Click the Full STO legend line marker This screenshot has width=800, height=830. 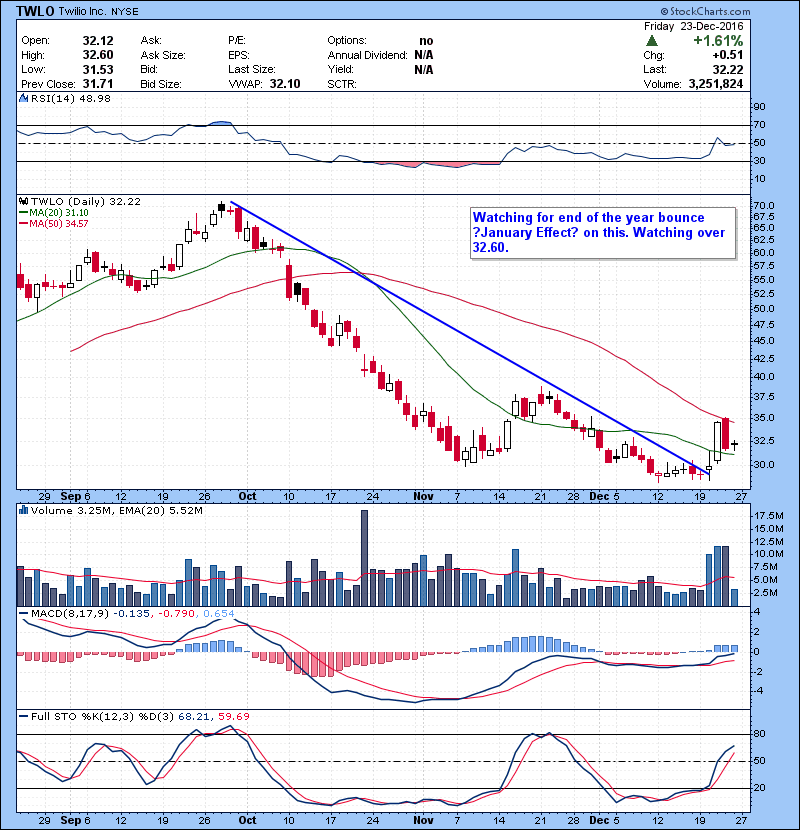tap(24, 716)
